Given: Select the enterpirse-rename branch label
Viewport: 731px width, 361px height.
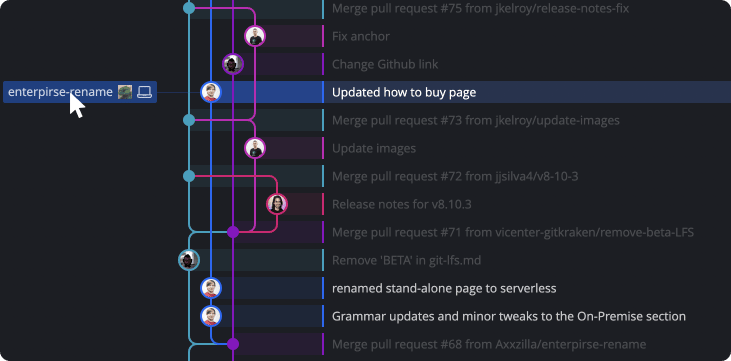Looking at the screenshot, I should pyautogui.click(x=80, y=92).
